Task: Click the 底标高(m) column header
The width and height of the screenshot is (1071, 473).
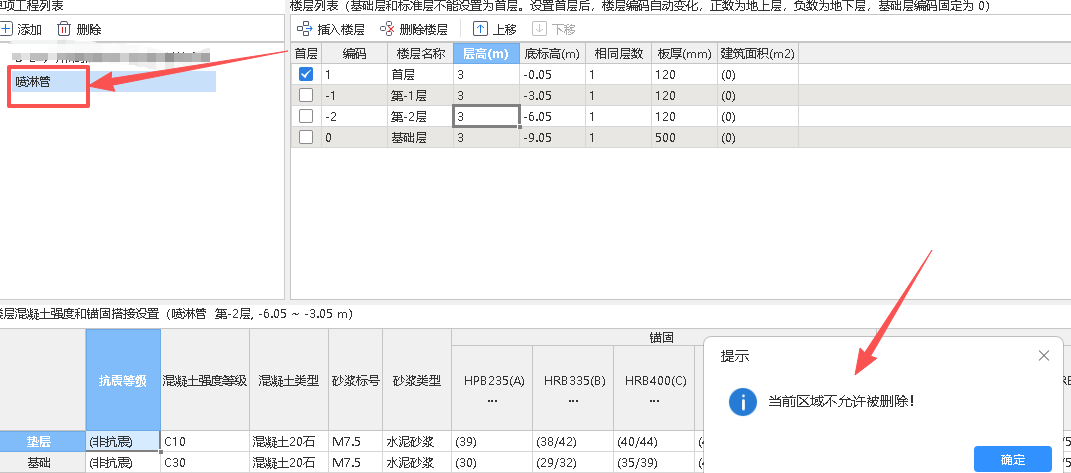Action: [x=552, y=53]
